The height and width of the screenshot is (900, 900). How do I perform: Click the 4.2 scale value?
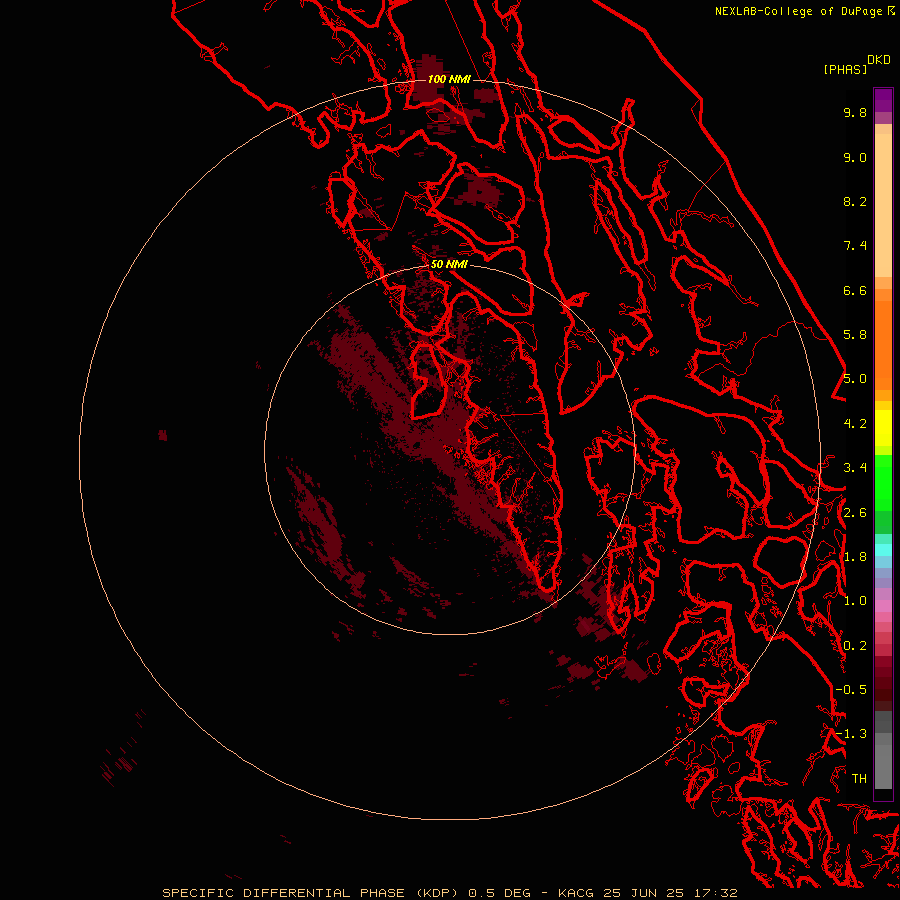[855, 424]
